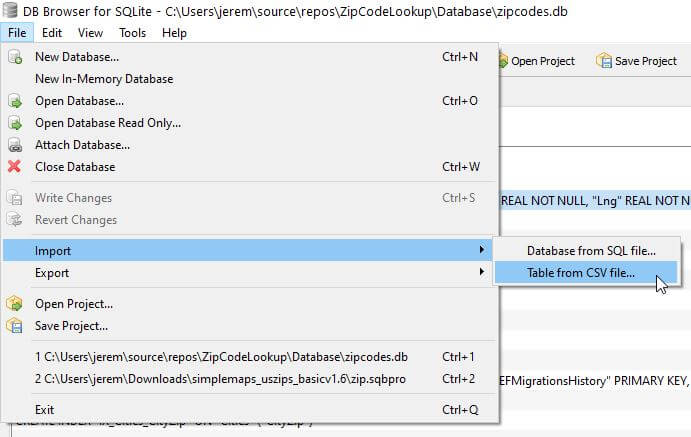Click Open Project toolbar button label

pos(543,61)
